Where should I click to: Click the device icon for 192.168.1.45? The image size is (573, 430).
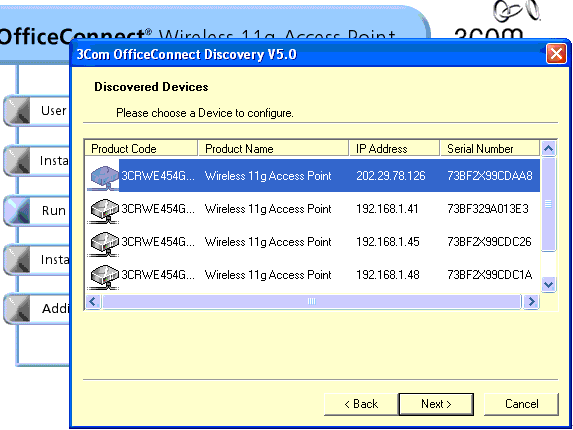105,244
